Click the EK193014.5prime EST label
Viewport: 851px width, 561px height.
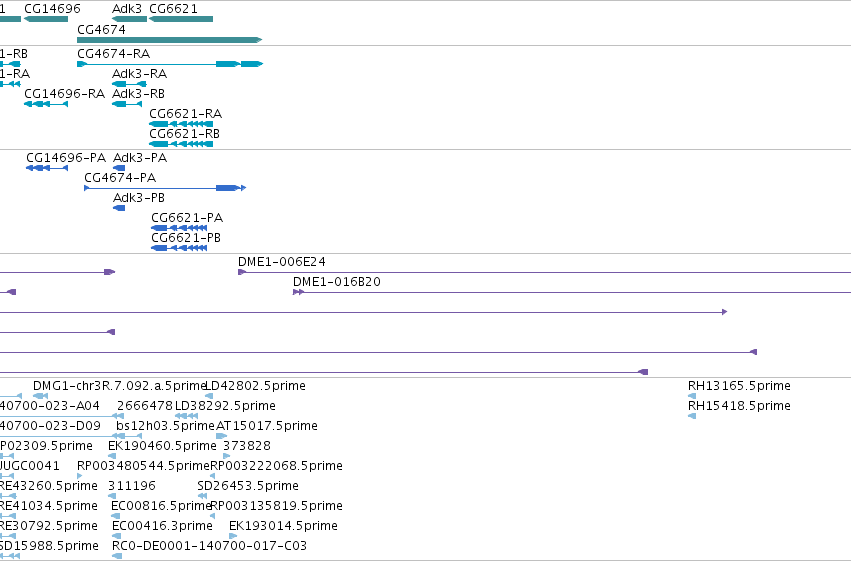[x=283, y=526]
